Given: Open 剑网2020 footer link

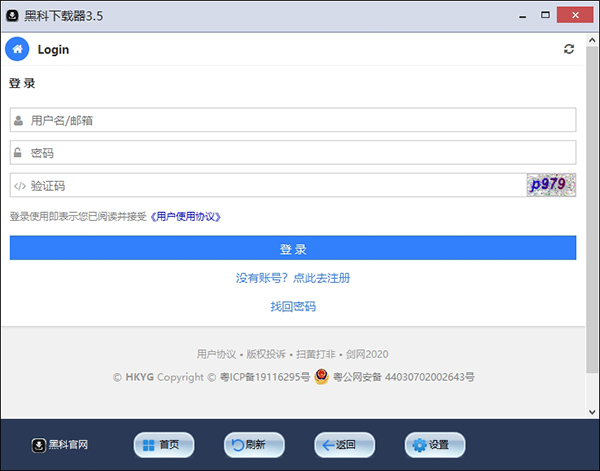Looking at the screenshot, I should click(x=367, y=354).
